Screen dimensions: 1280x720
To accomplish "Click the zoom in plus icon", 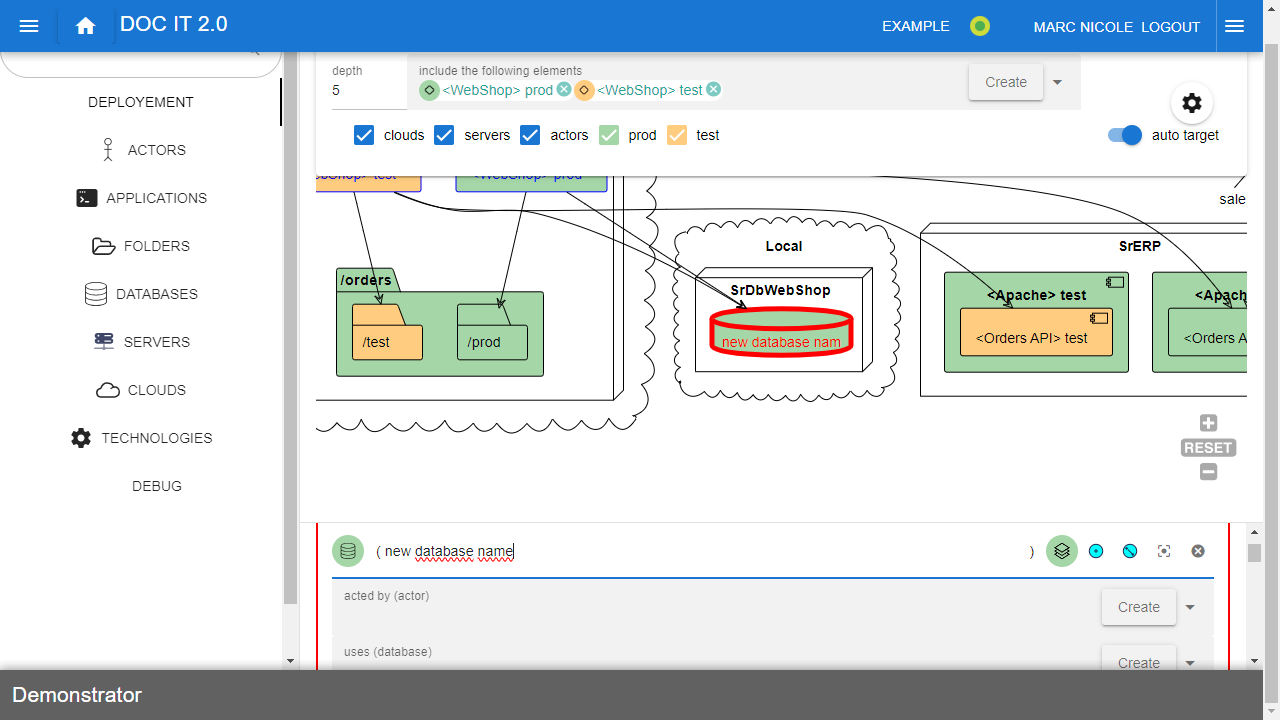I will click(x=1208, y=423).
